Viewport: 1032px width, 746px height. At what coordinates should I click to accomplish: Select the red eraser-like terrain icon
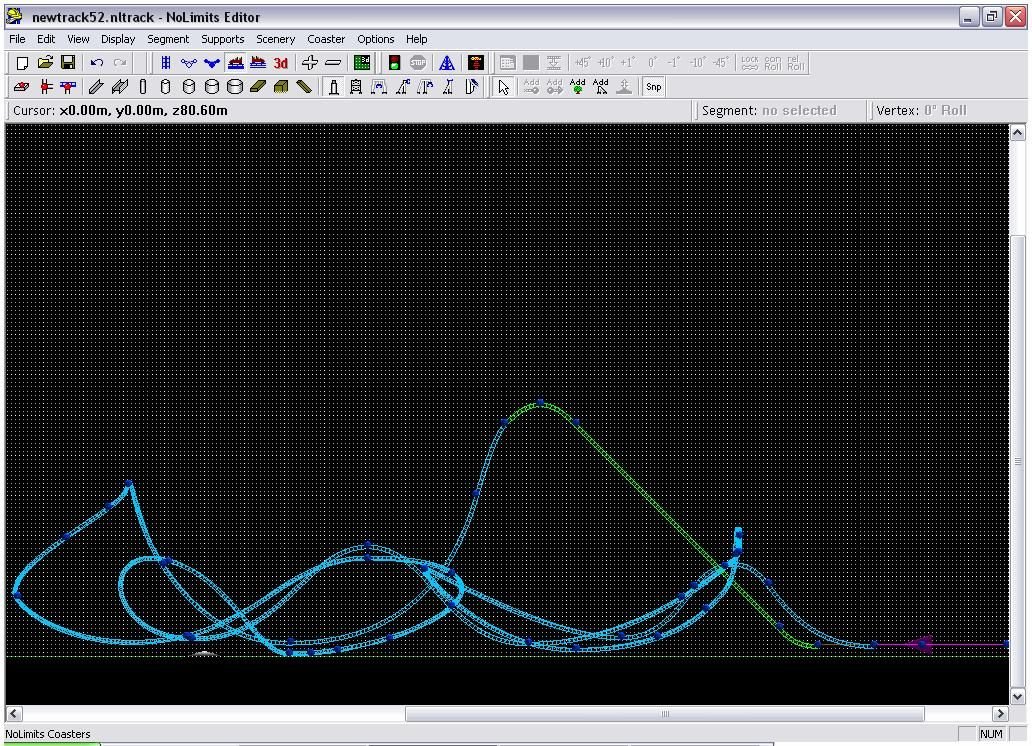click(22, 86)
